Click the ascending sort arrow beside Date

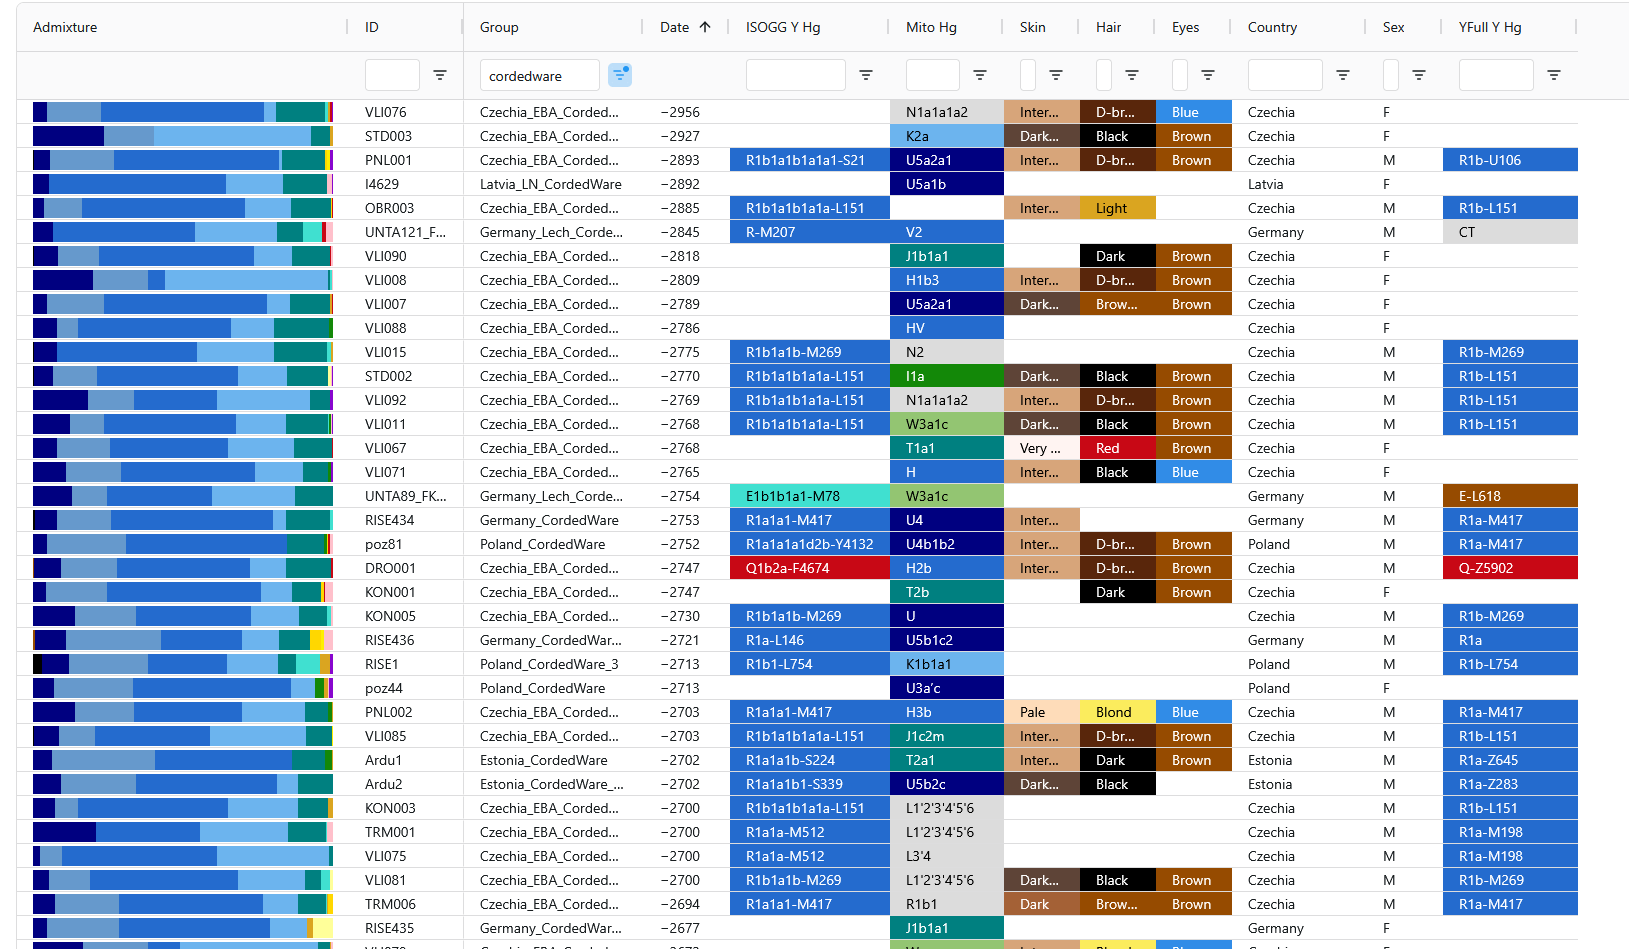(x=705, y=27)
